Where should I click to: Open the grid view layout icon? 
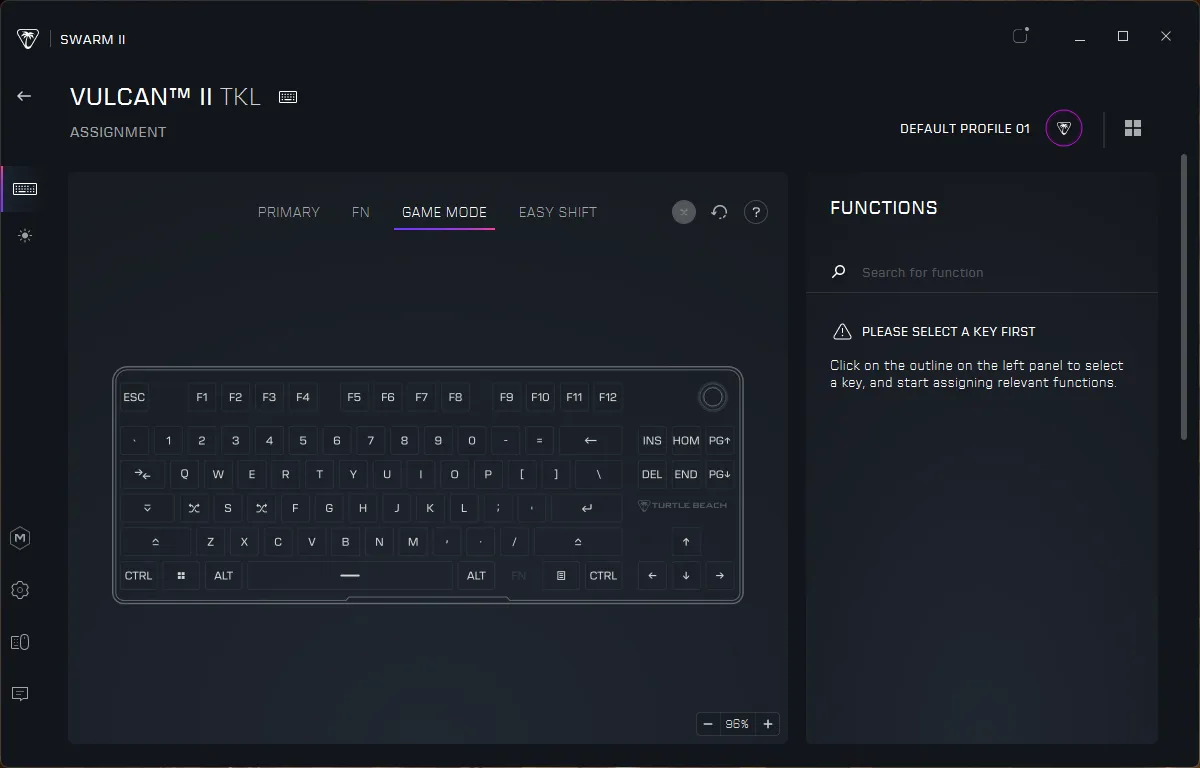[x=1133, y=128]
